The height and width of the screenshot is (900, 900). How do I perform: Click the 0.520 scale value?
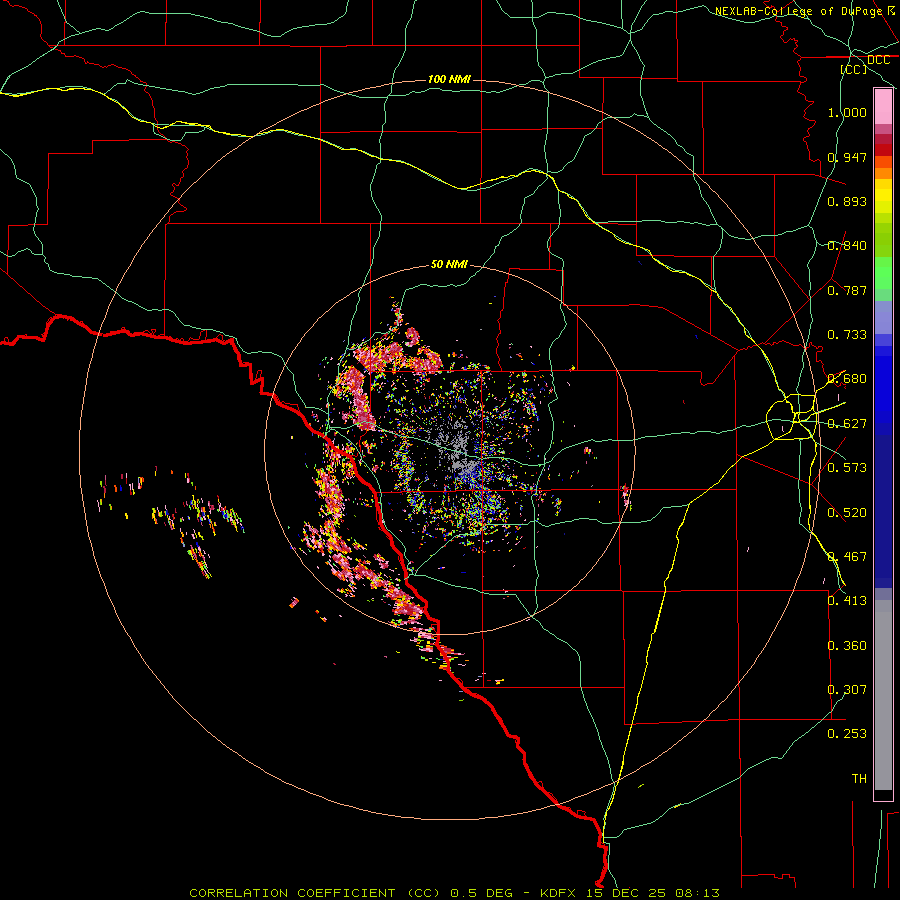click(847, 513)
